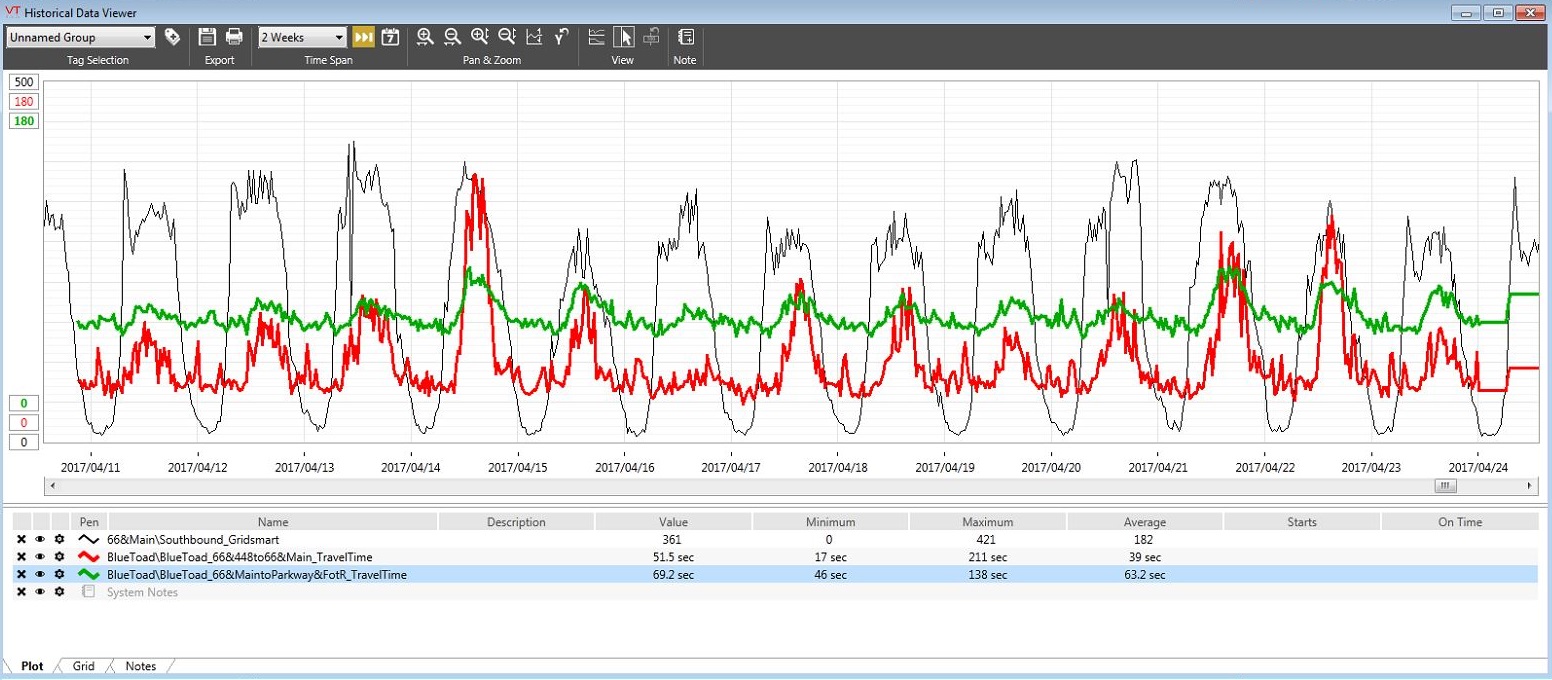Screen dimensions: 1552x680
Task: Open the Note panel icon
Action: click(x=685, y=37)
